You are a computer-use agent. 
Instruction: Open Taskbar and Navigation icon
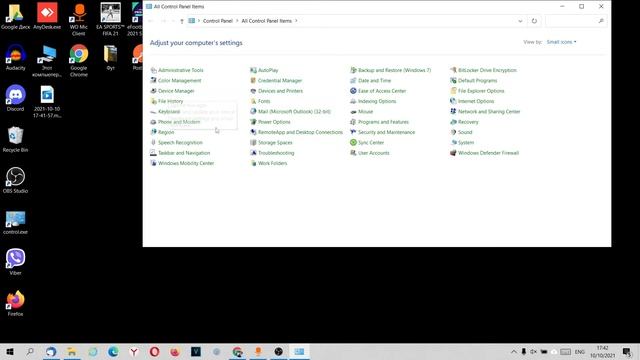pyautogui.click(x=153, y=153)
